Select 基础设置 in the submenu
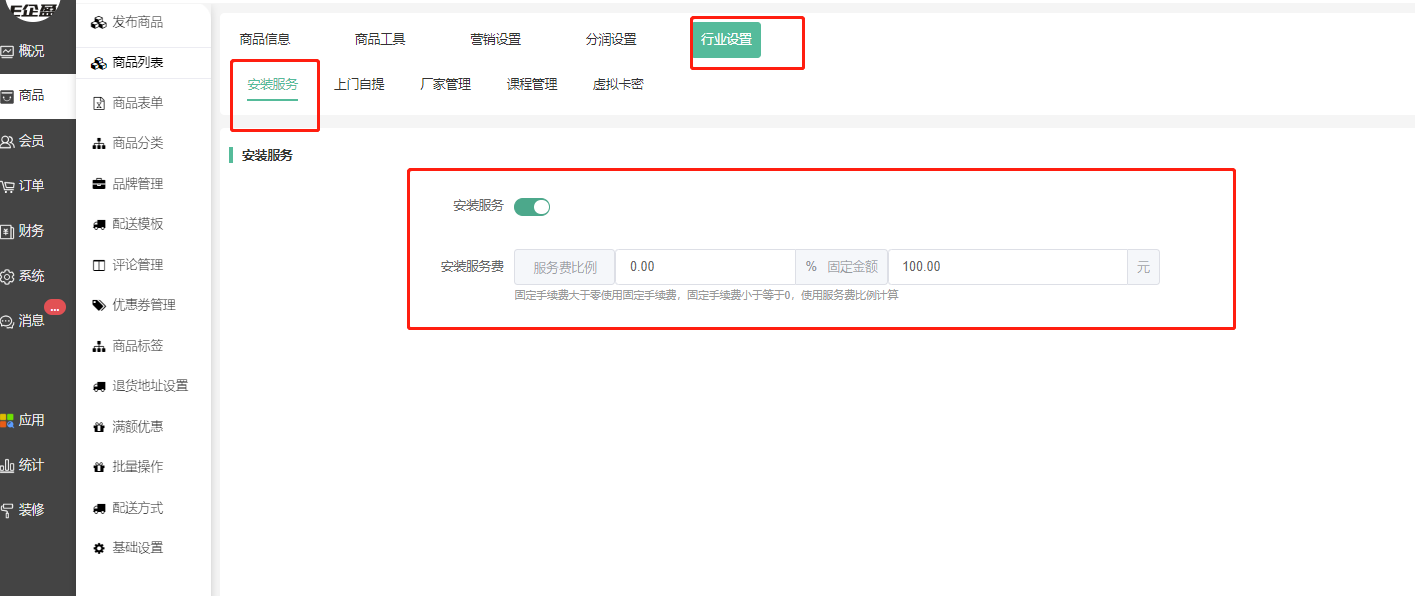1415x596 pixels. (x=137, y=548)
